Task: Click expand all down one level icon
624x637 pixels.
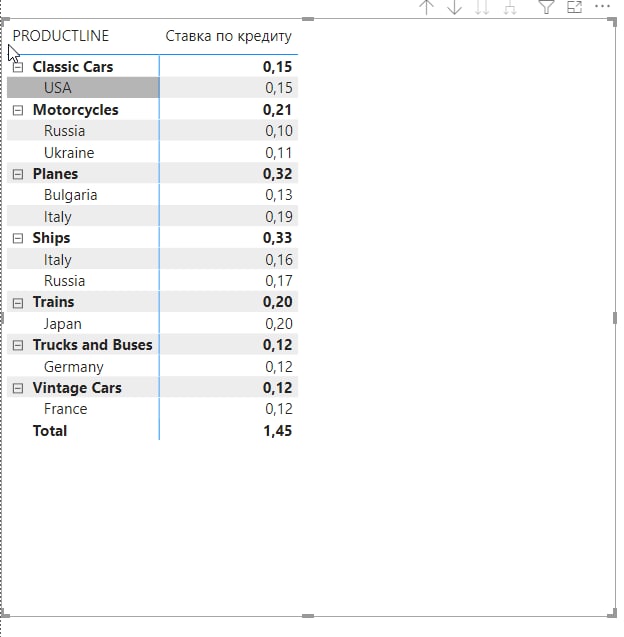Action: tap(510, 7)
